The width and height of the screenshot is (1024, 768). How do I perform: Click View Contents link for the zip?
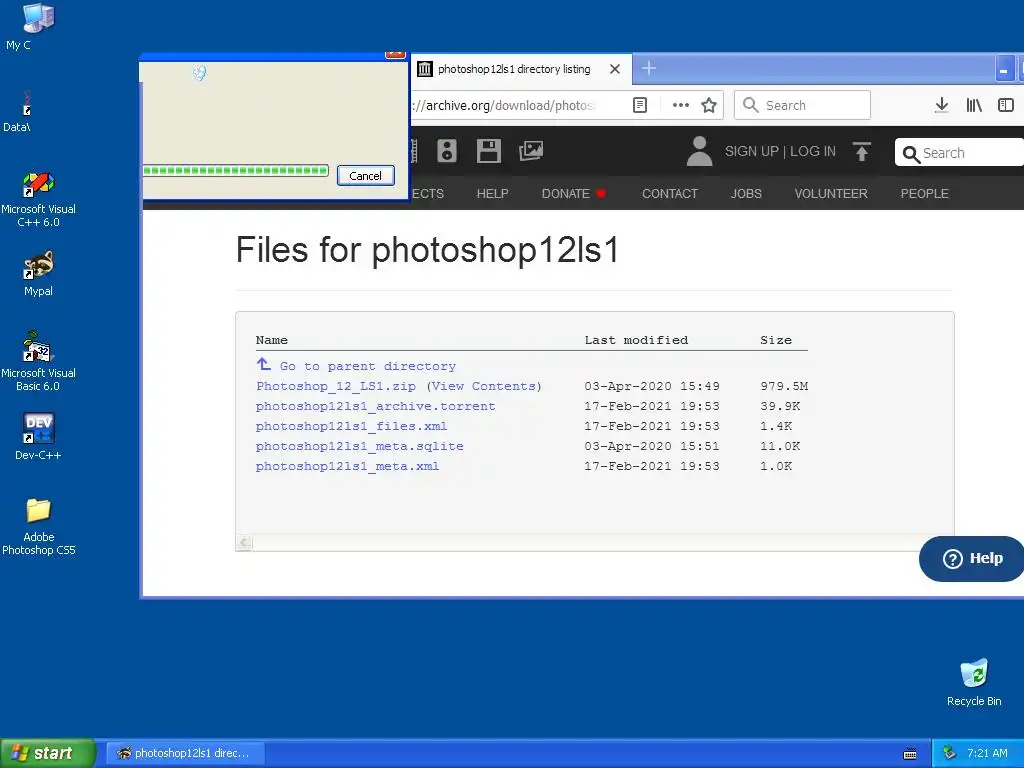pos(484,386)
